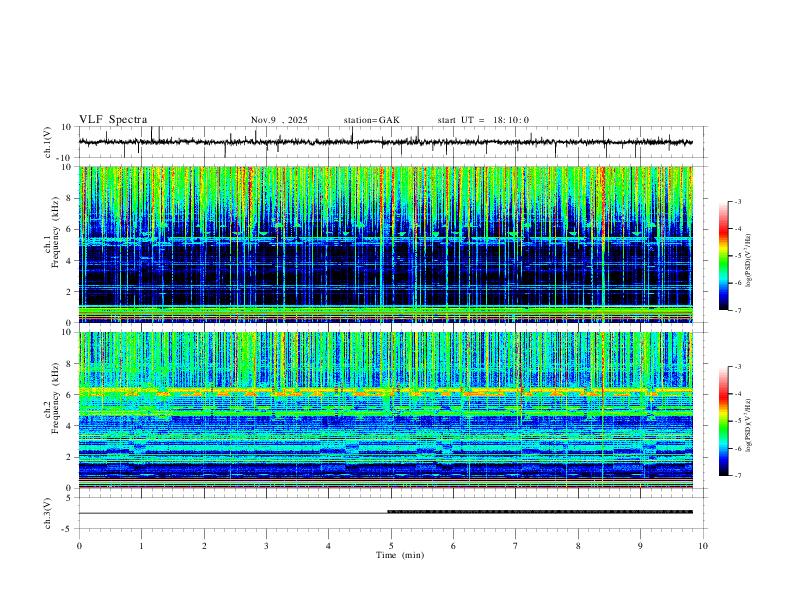The width and height of the screenshot is (792, 612).
Task: Click the ch.1 PSD color scale bar
Action: coord(724,256)
